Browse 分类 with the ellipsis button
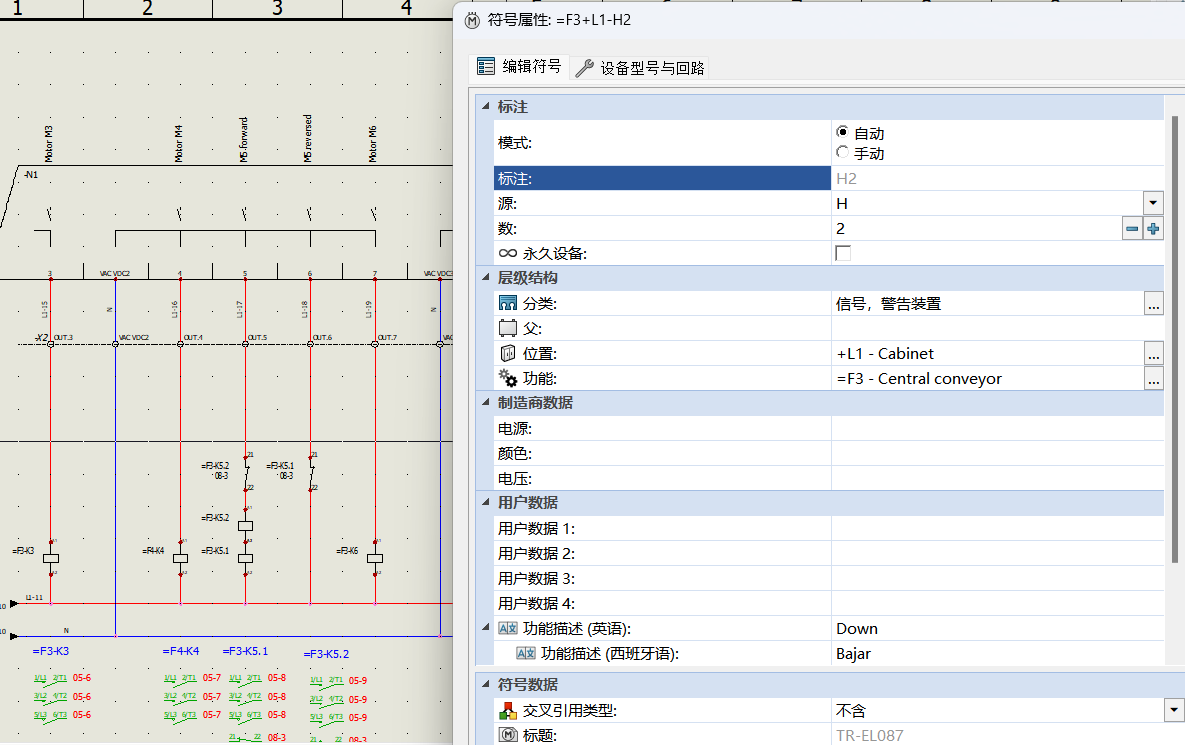The width and height of the screenshot is (1185, 745). click(1154, 304)
